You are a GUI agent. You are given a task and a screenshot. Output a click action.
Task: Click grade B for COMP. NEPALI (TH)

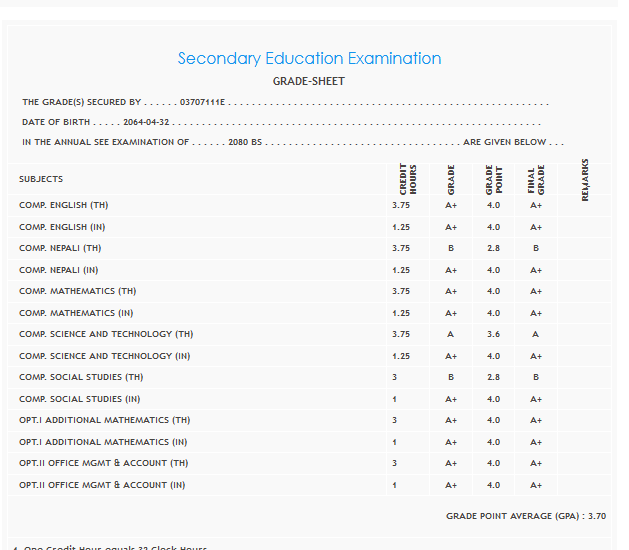click(x=451, y=248)
